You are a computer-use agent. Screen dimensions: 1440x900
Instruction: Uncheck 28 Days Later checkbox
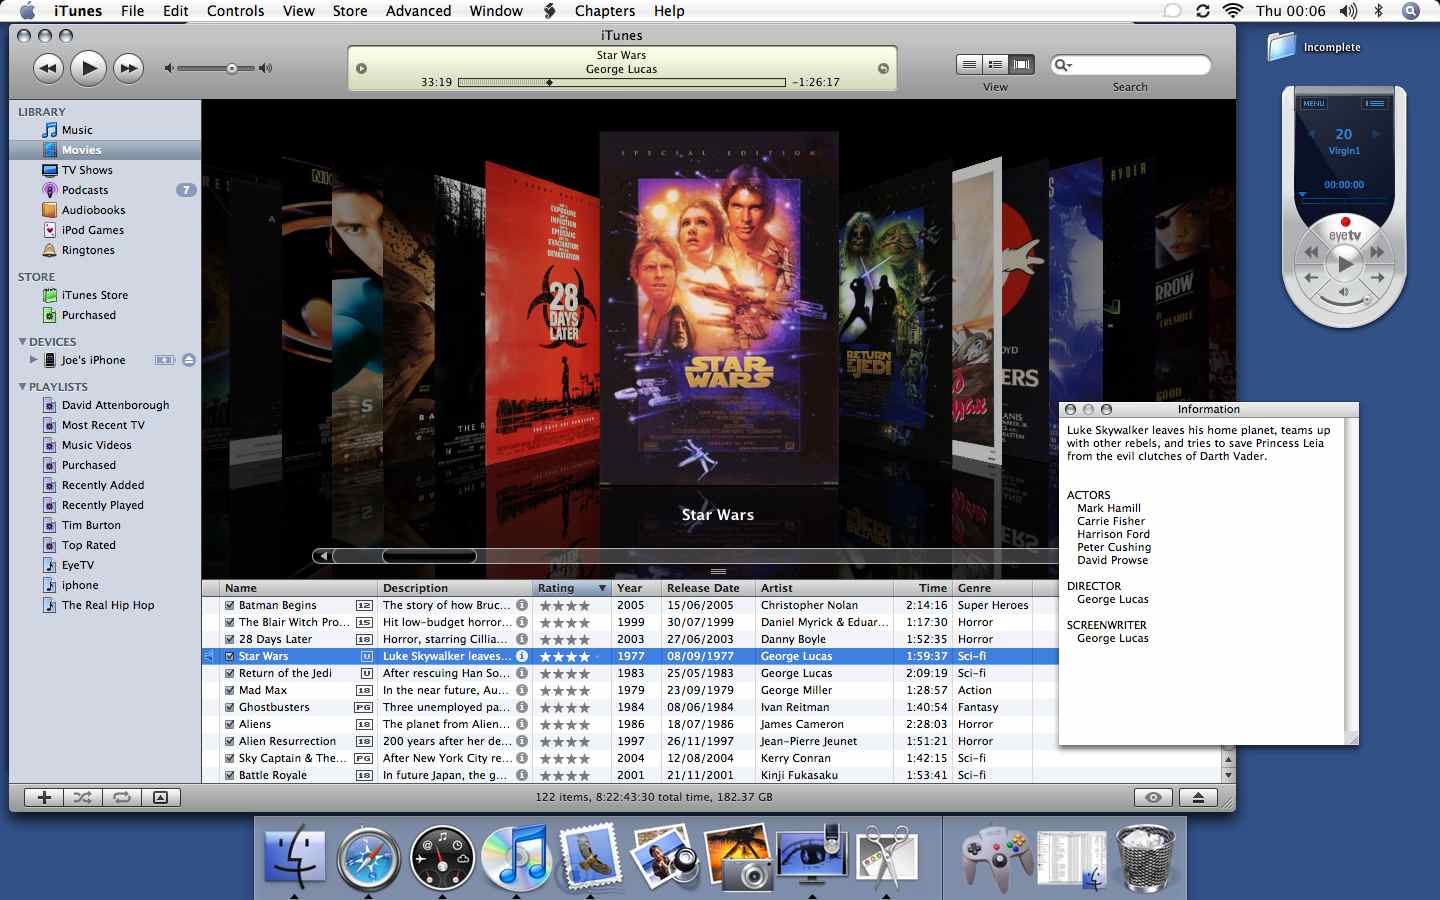(230, 639)
